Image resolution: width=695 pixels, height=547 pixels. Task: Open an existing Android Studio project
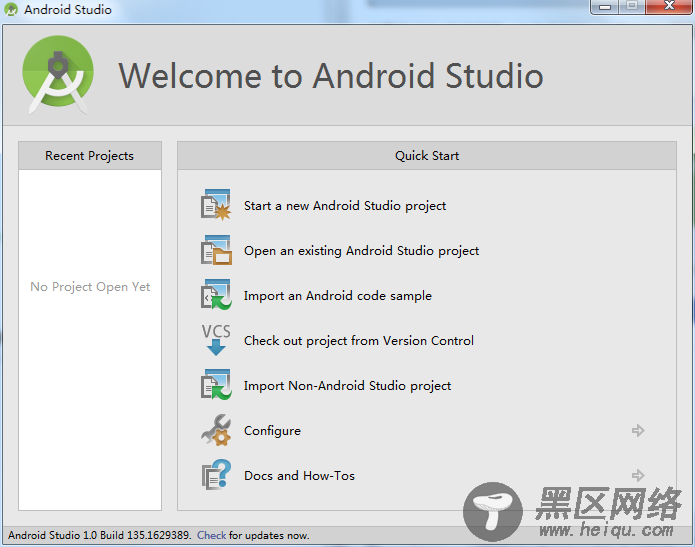[x=361, y=251]
